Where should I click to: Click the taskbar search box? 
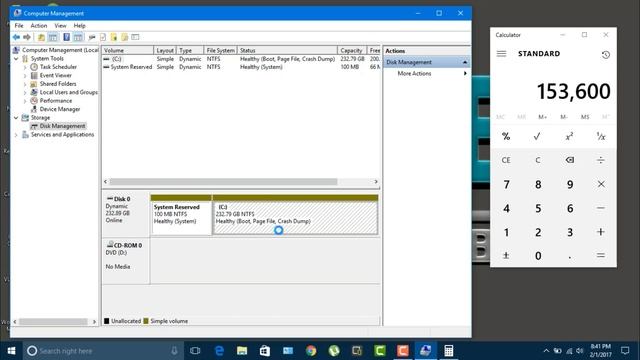click(x=102, y=351)
